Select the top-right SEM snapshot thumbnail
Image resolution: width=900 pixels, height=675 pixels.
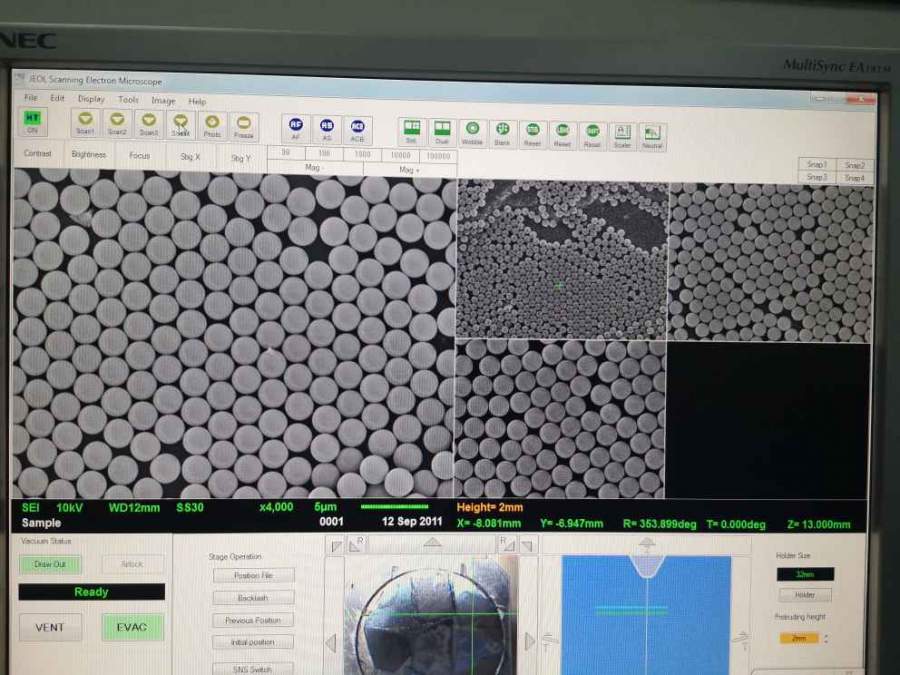coord(770,262)
